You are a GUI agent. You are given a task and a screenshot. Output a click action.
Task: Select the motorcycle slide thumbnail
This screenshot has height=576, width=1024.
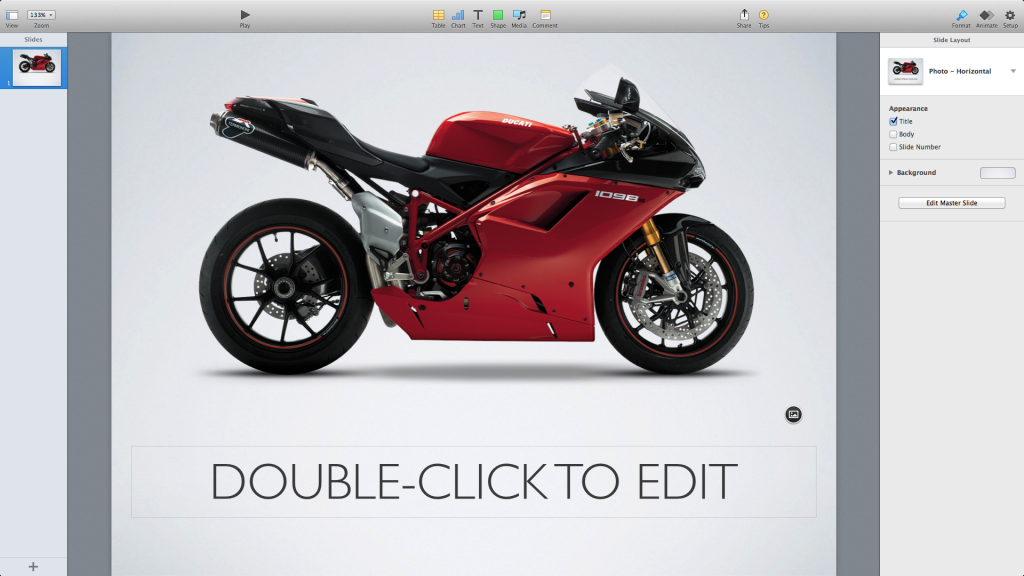[x=37, y=66]
